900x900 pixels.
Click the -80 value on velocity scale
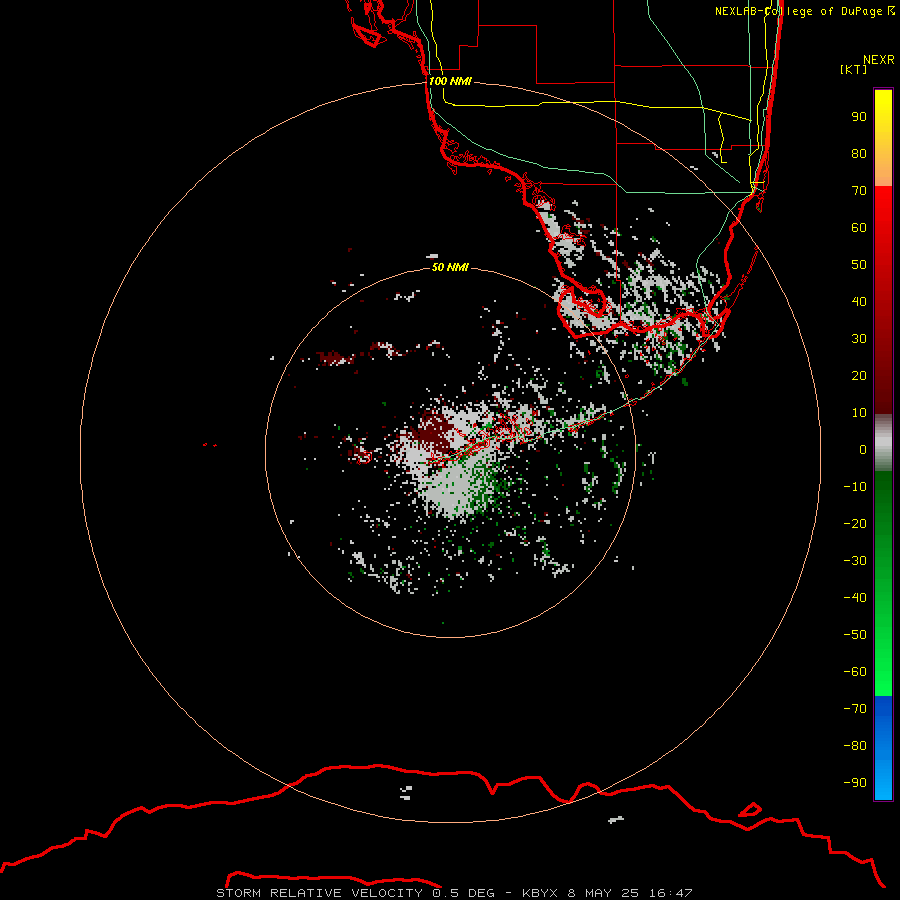pos(855,746)
